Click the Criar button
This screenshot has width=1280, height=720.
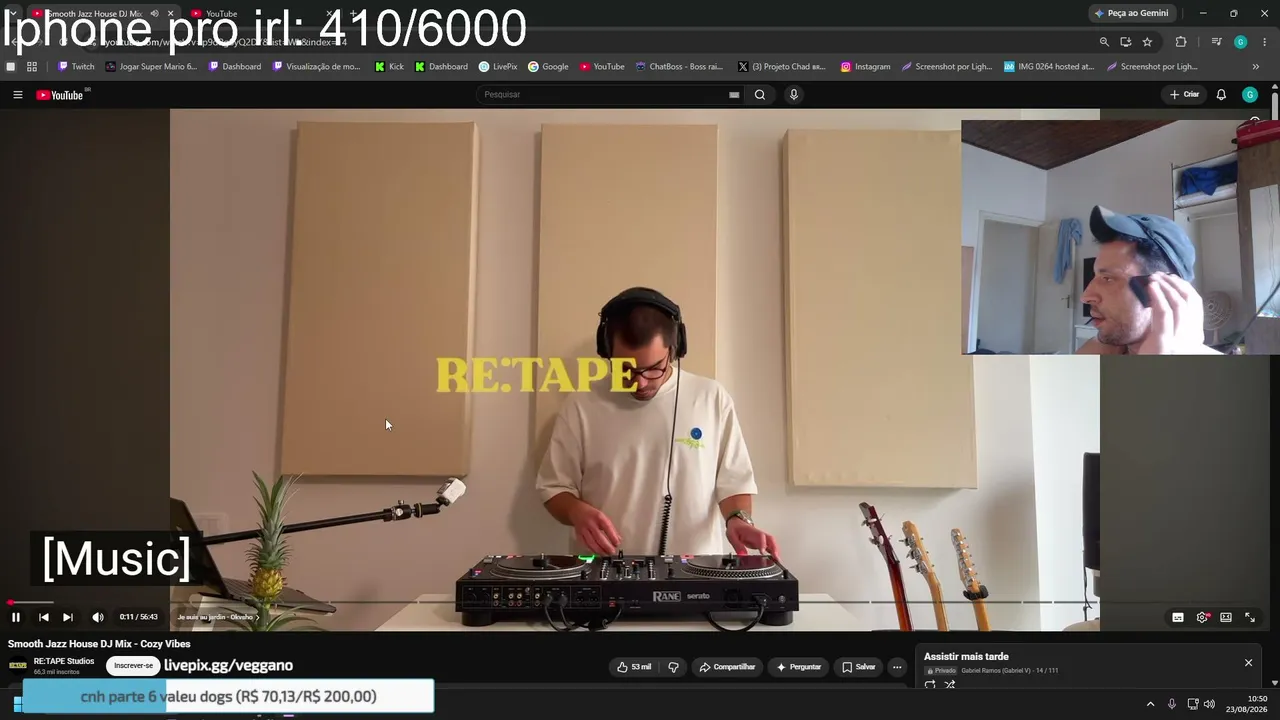(x=1185, y=95)
